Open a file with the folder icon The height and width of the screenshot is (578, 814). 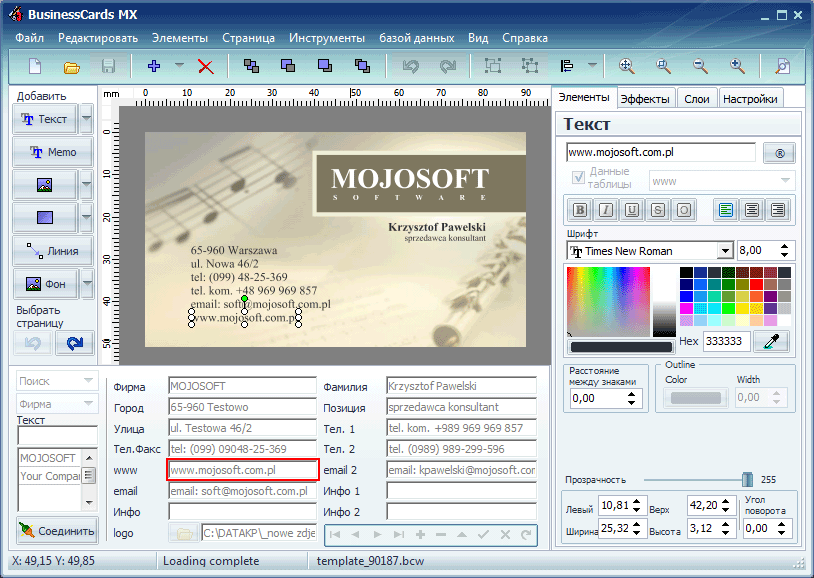(x=72, y=67)
